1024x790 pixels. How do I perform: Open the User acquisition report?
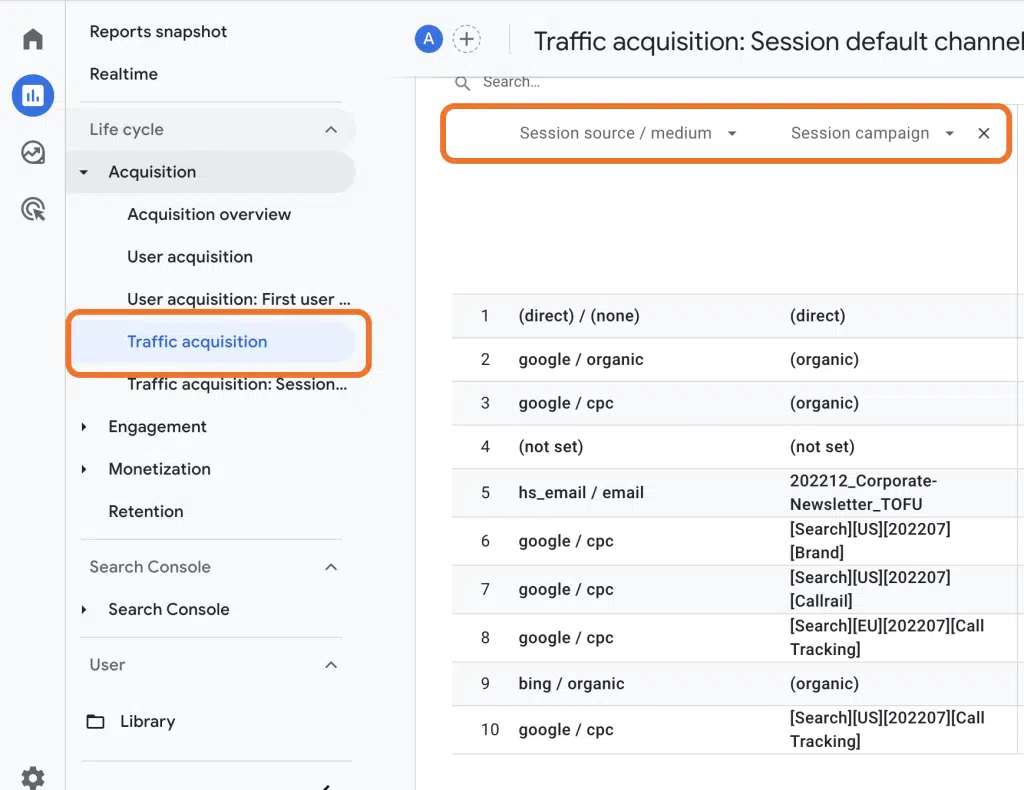point(190,257)
